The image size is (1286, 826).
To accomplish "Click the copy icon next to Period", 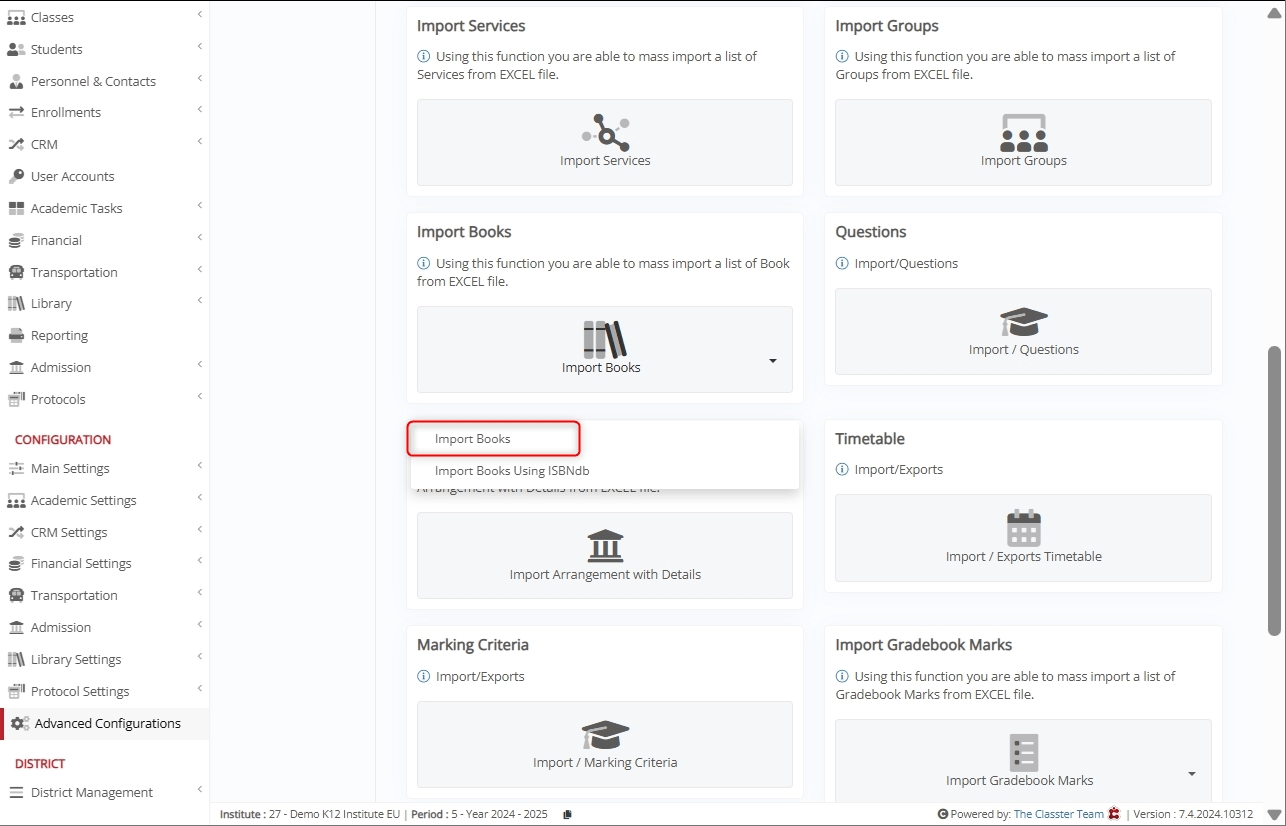I will point(568,814).
